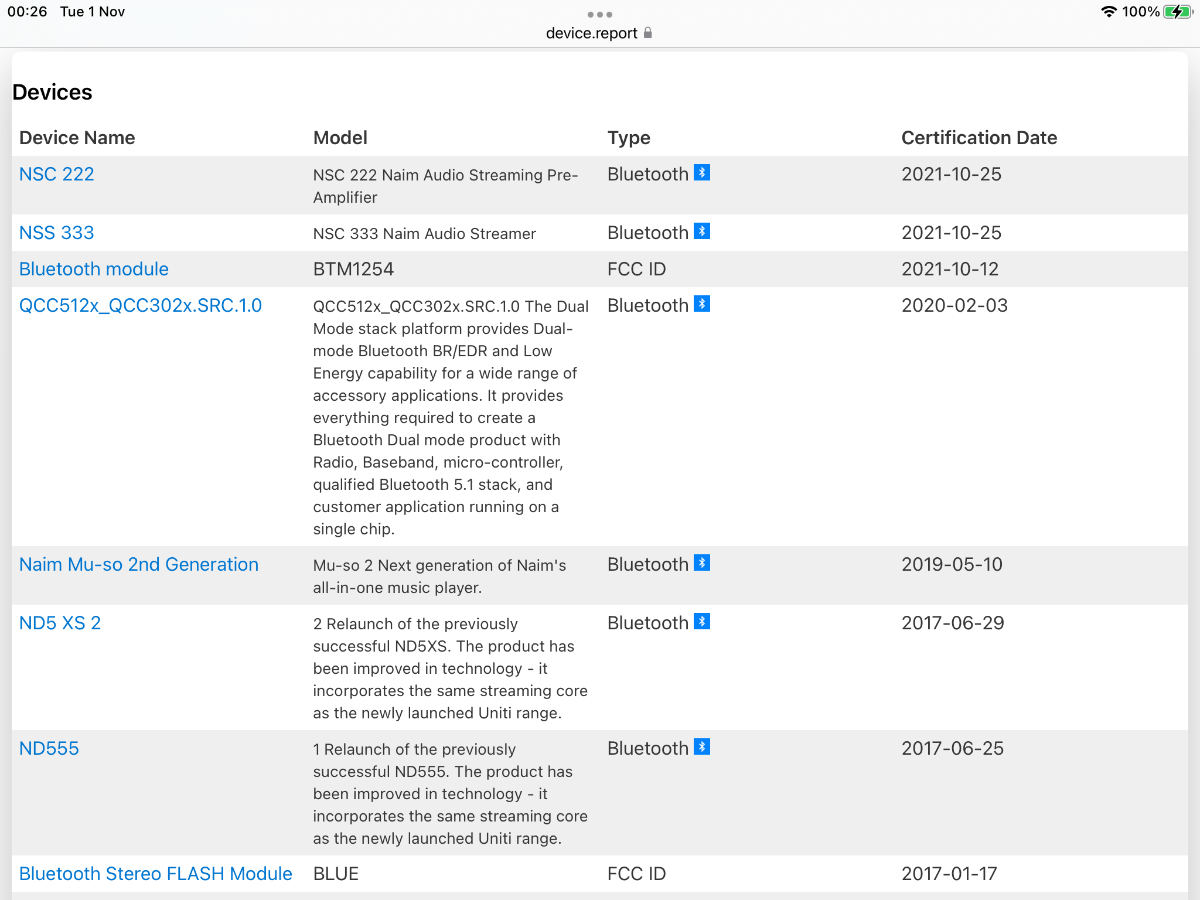This screenshot has height=900, width=1200.
Task: Click the word Bluetooth in NSC 222 row
Action: coord(648,174)
